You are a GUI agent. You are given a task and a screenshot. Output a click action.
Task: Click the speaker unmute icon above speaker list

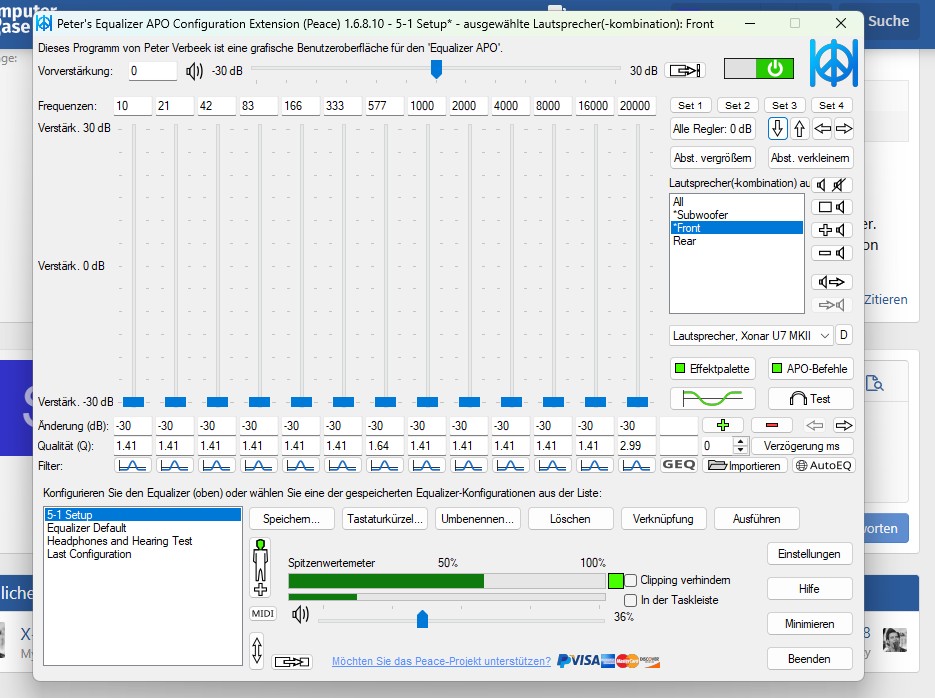pos(822,185)
